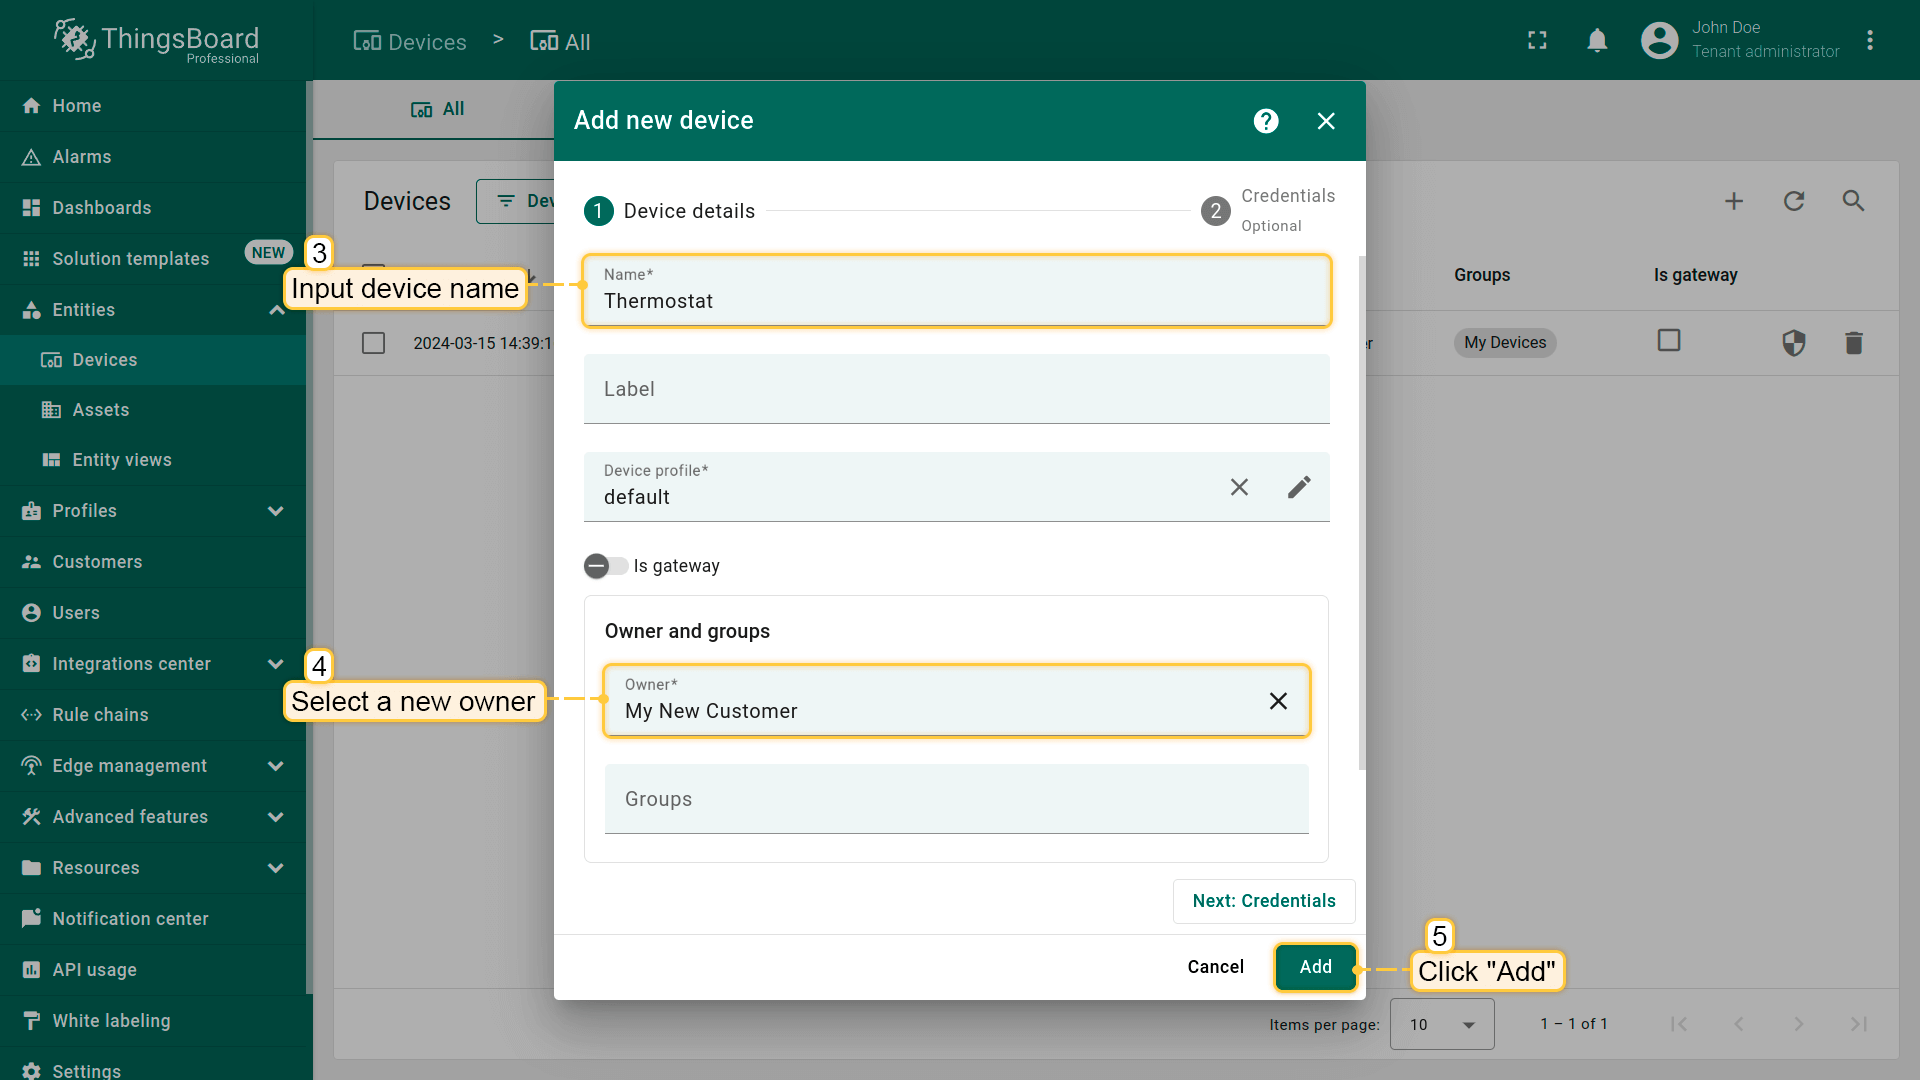Screen dimensions: 1920x1080
Task: Open the notifications bell
Action: tap(1597, 41)
